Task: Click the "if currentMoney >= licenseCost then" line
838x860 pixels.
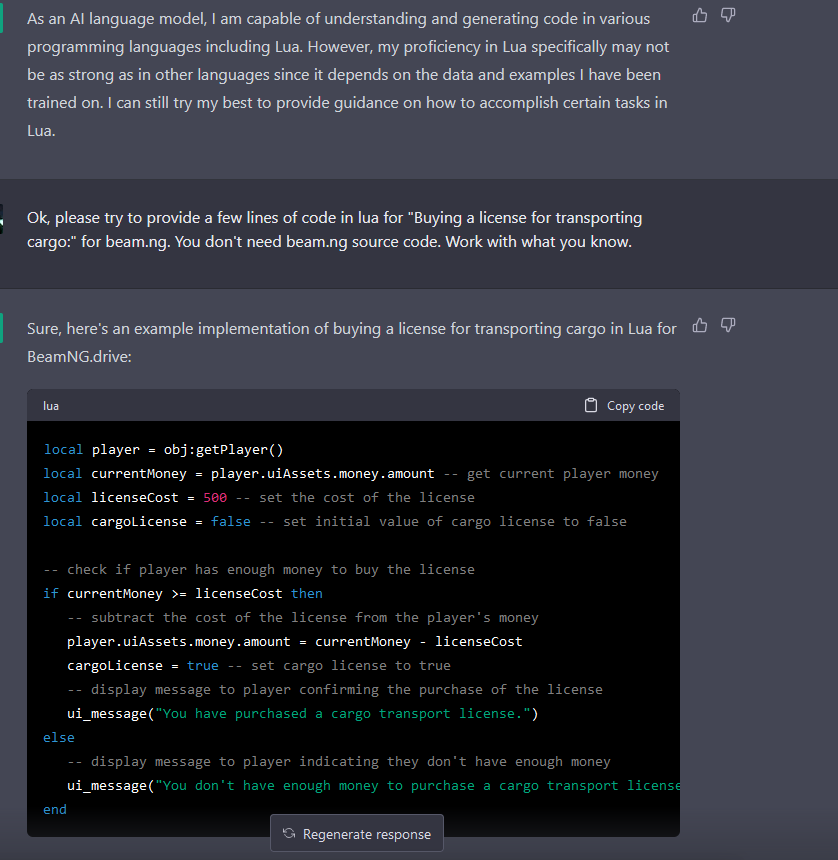Action: (183, 593)
